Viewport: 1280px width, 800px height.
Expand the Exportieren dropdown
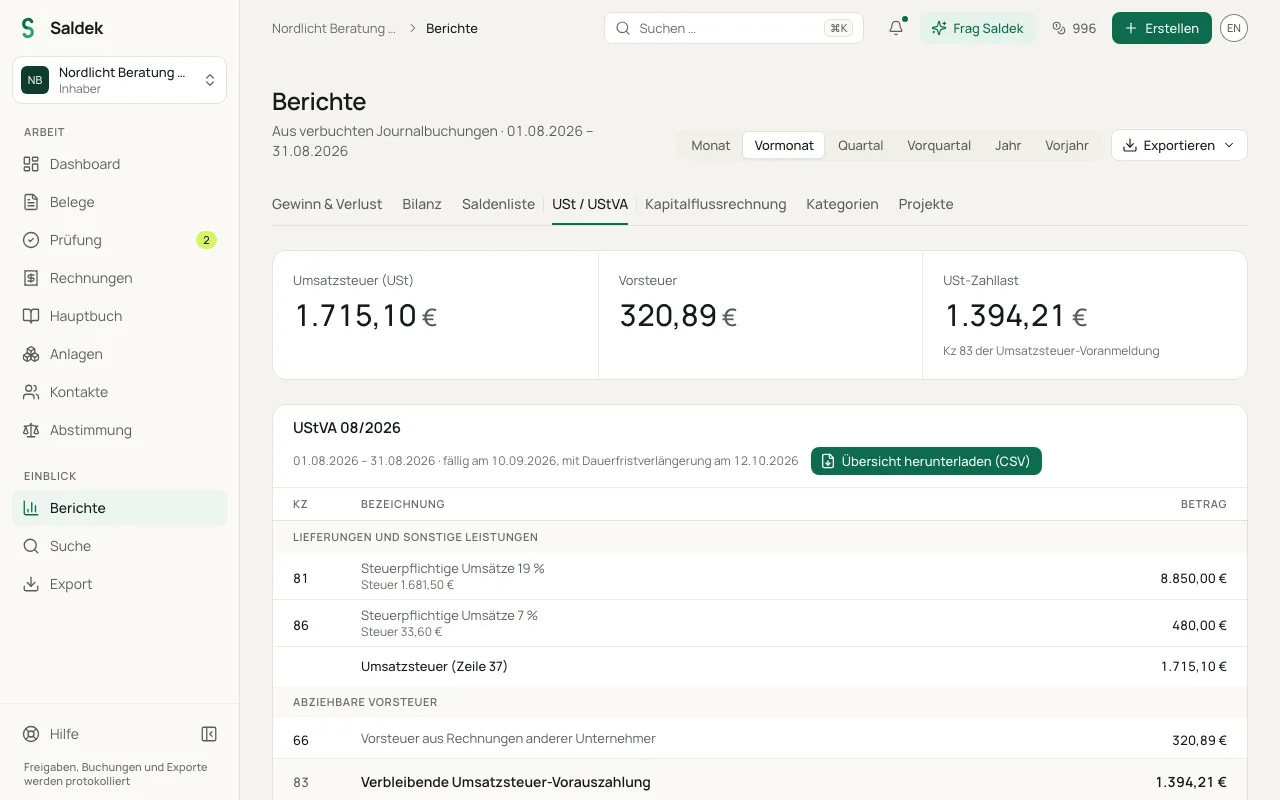1179,145
